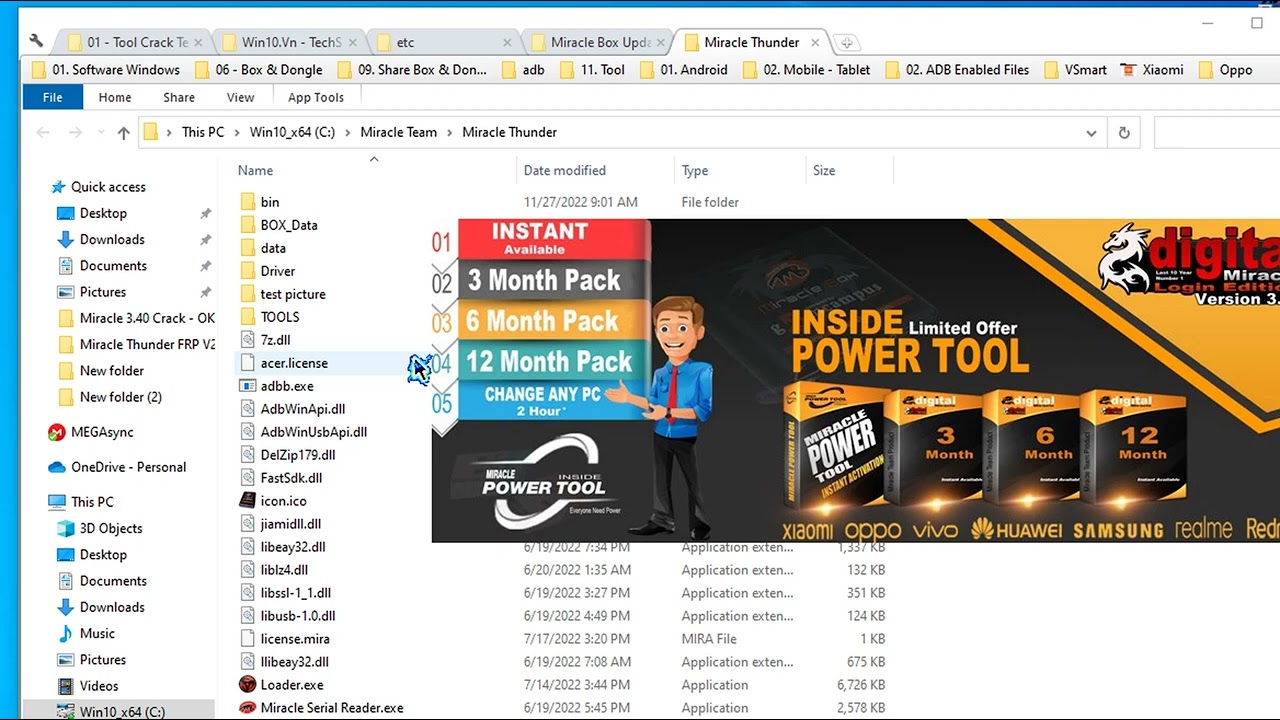
Task: Select the 7z.dll file icon
Action: click(248, 340)
